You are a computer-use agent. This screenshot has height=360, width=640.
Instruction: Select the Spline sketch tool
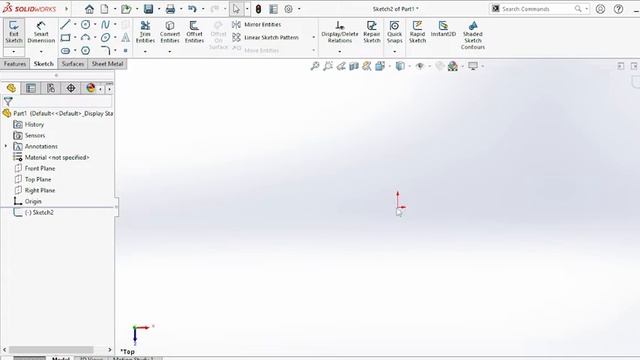(x=105, y=24)
